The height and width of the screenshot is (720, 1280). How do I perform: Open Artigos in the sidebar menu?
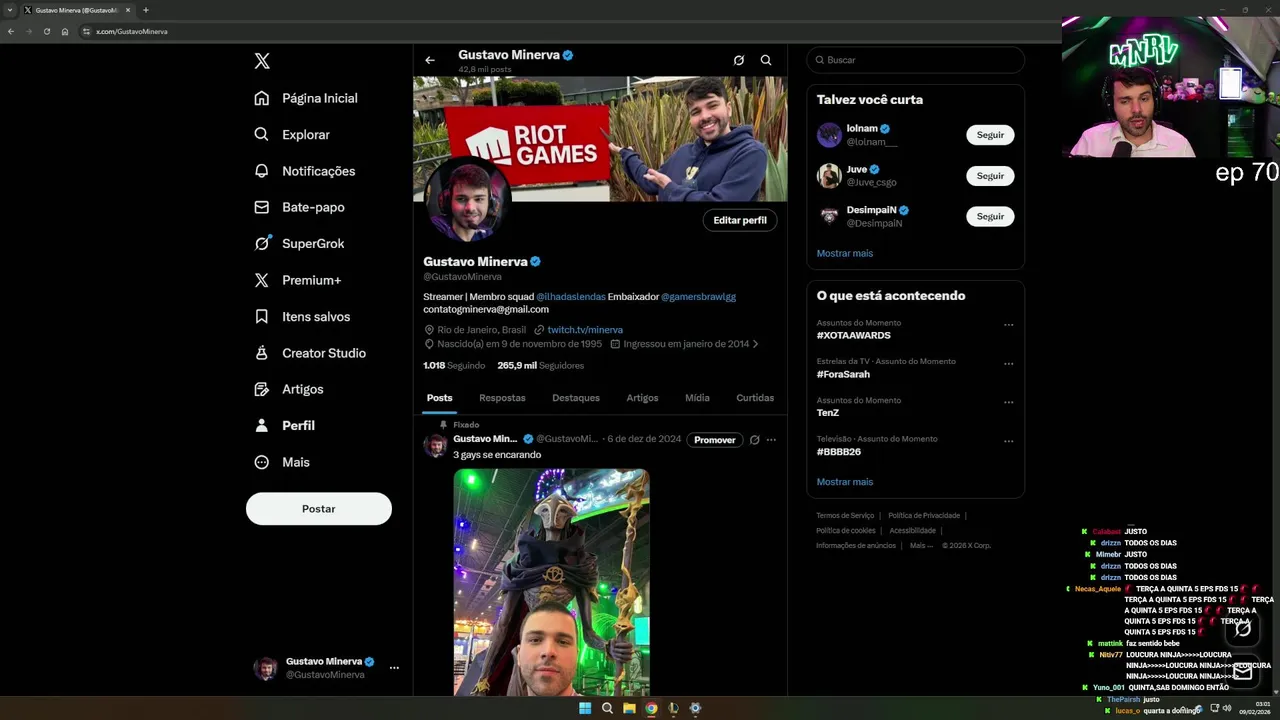pos(289,389)
